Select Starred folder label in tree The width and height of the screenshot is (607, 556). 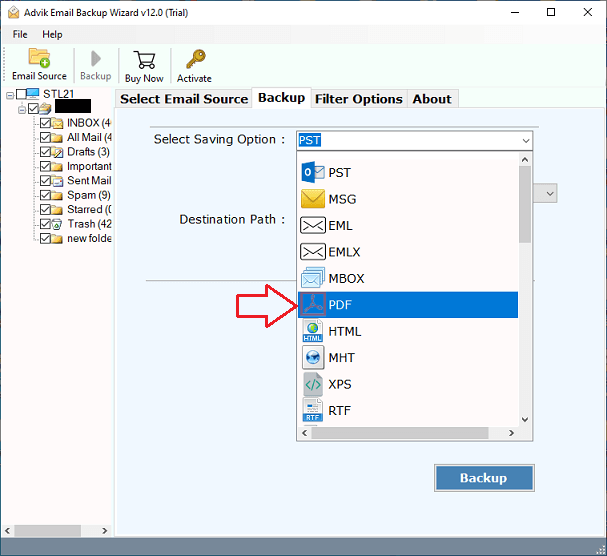[x=89, y=209]
